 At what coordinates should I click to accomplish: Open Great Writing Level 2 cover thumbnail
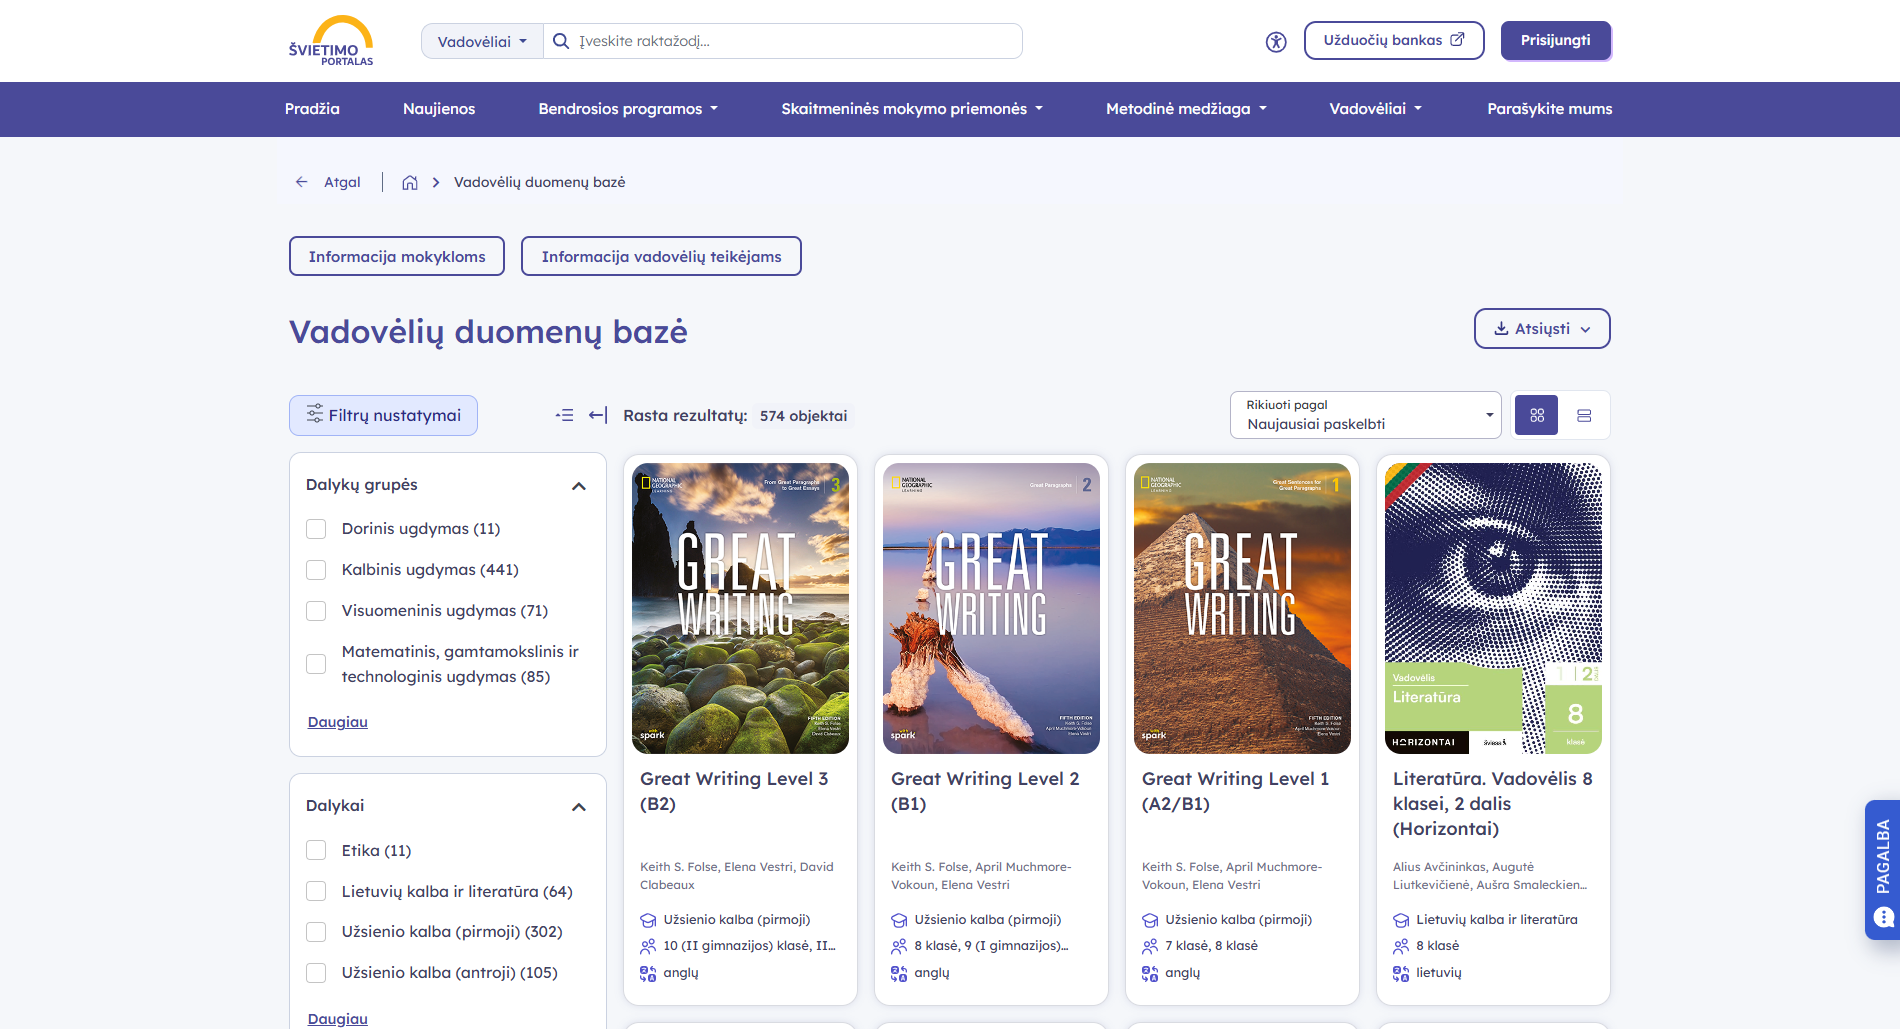click(x=991, y=608)
